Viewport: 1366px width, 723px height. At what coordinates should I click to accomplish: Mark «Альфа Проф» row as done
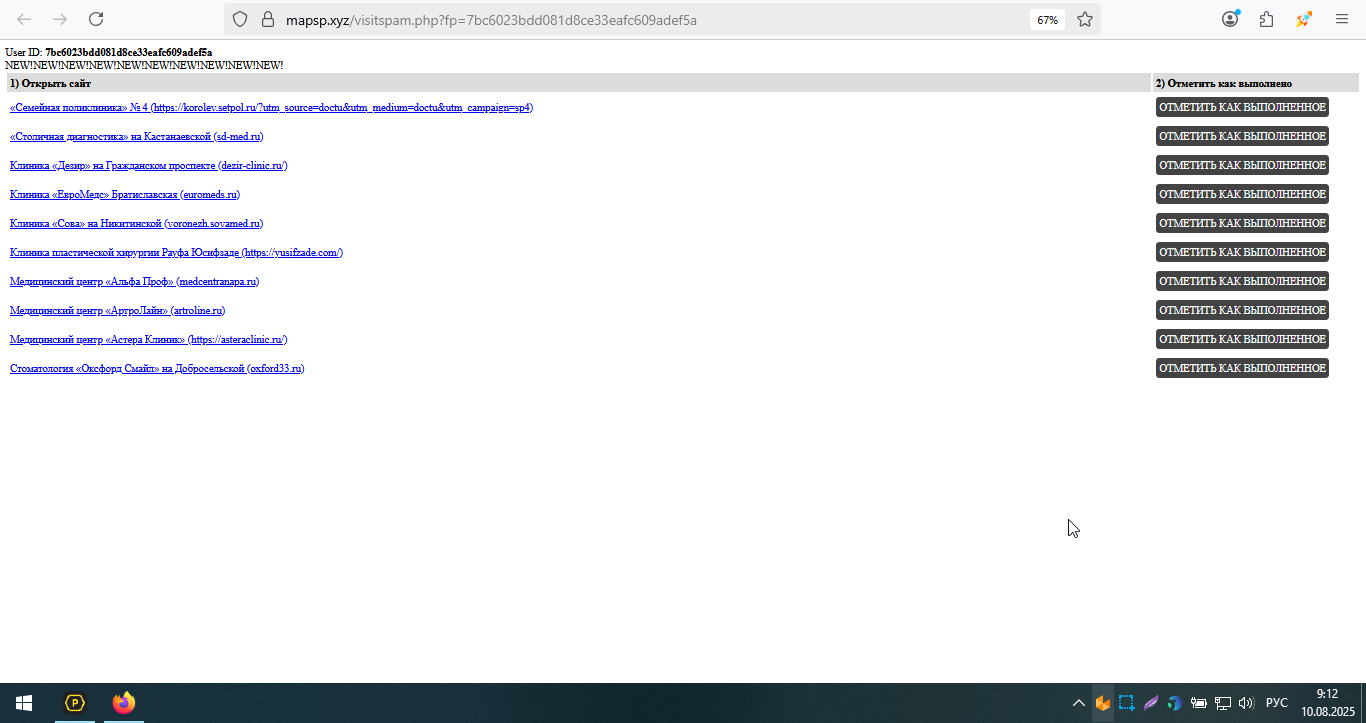tap(1242, 281)
